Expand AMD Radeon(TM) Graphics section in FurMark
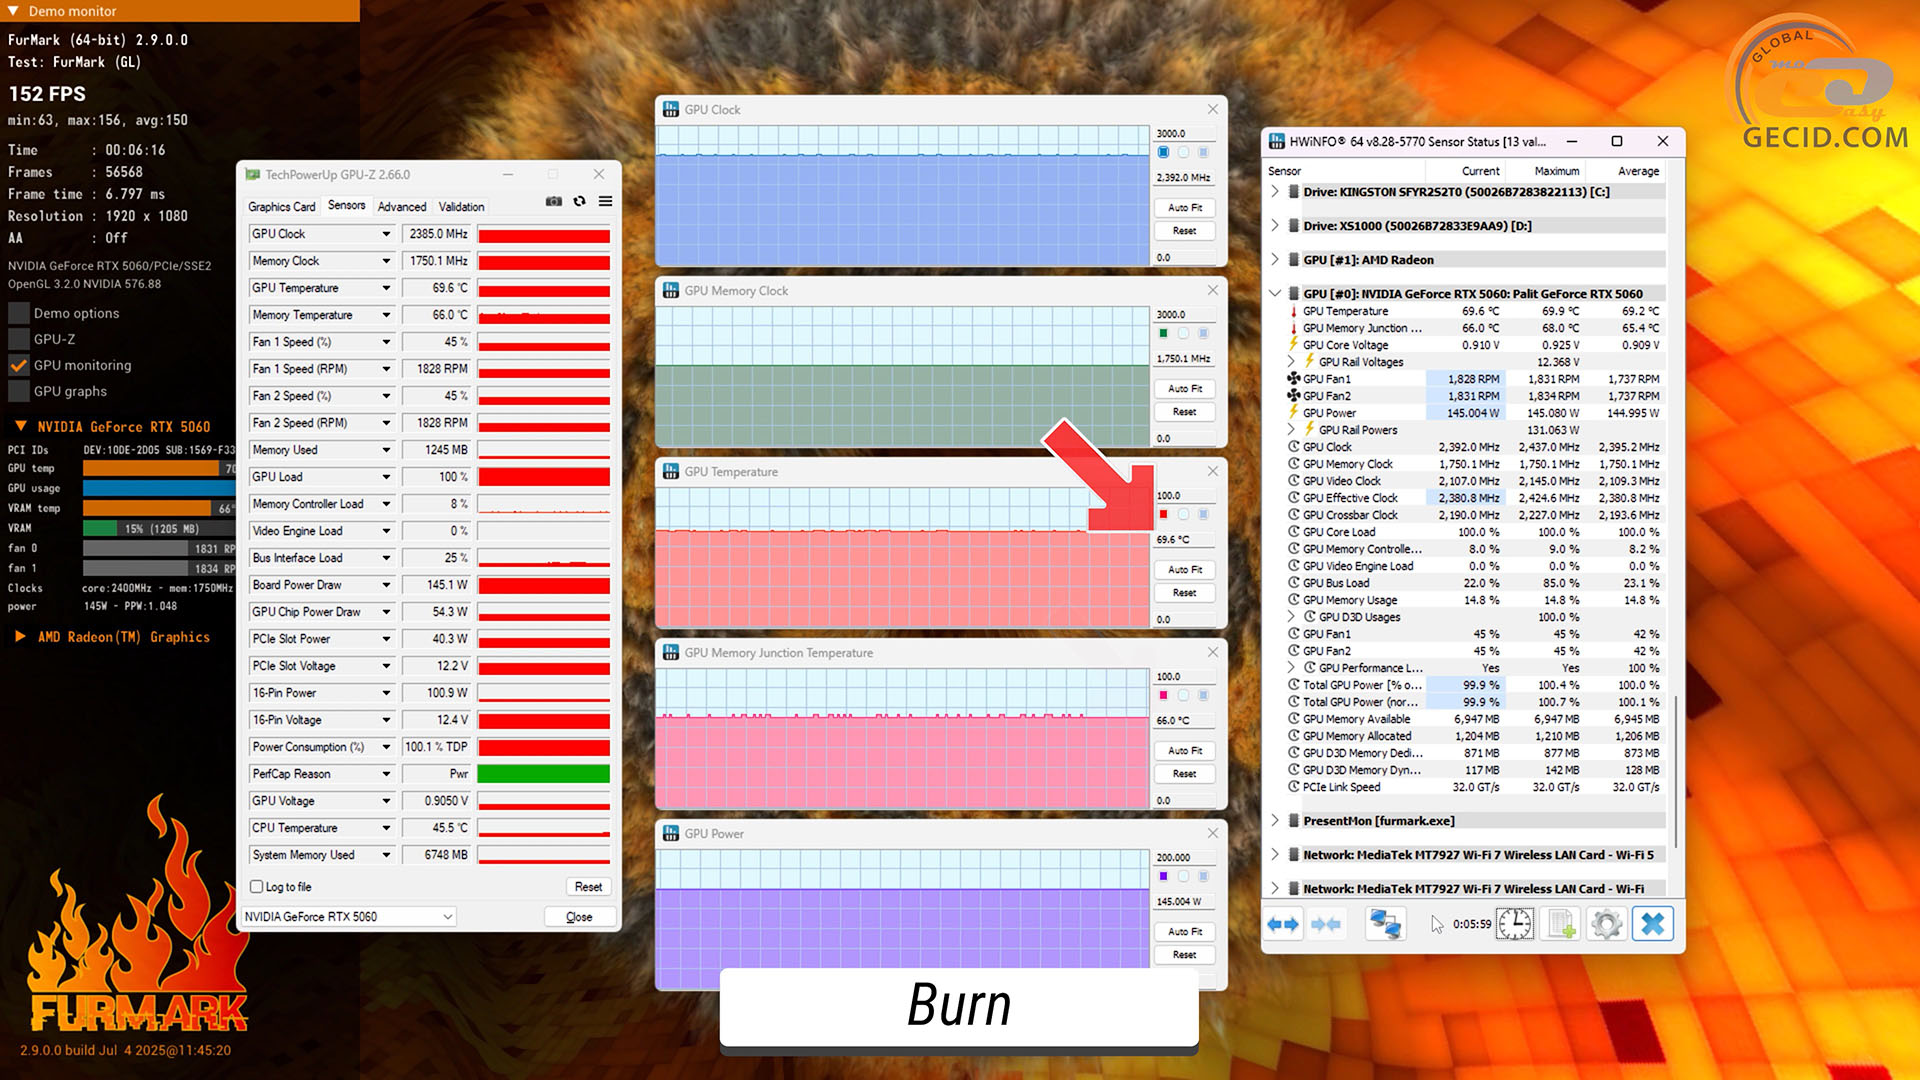This screenshot has height=1080, width=1920. (x=20, y=636)
